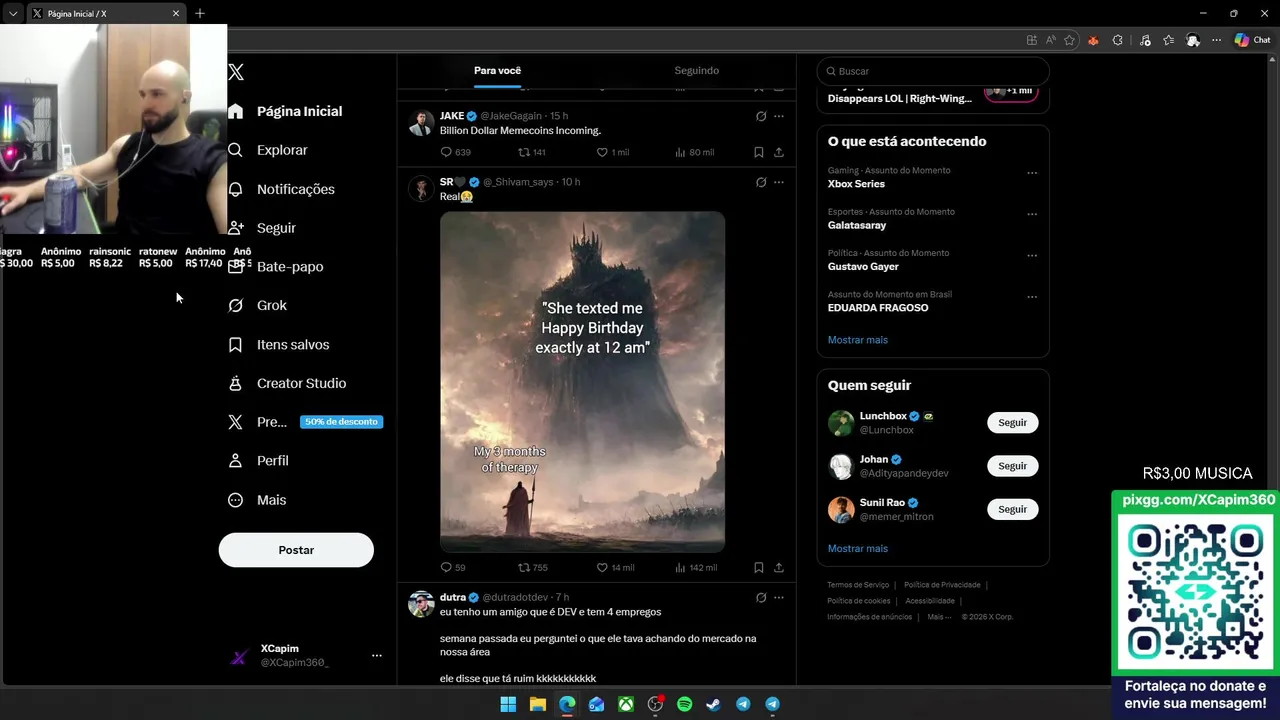The height and width of the screenshot is (720, 1280).
Task: Open more options on SR's post
Action: [779, 182]
